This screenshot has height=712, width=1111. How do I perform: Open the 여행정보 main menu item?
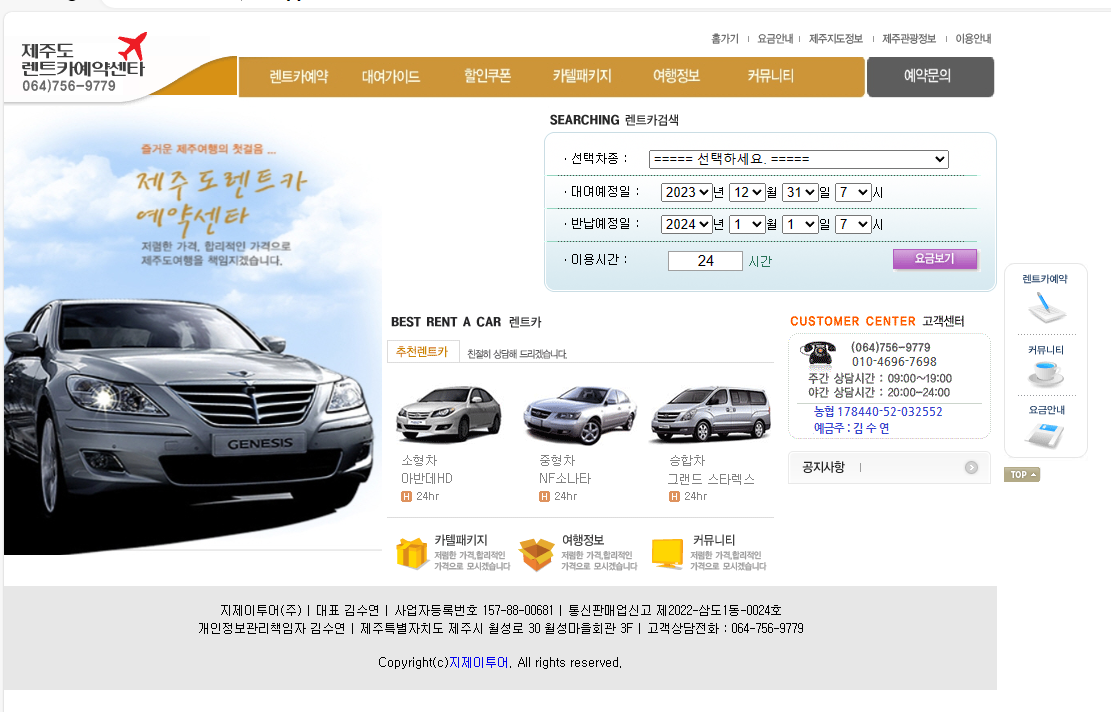[677, 76]
